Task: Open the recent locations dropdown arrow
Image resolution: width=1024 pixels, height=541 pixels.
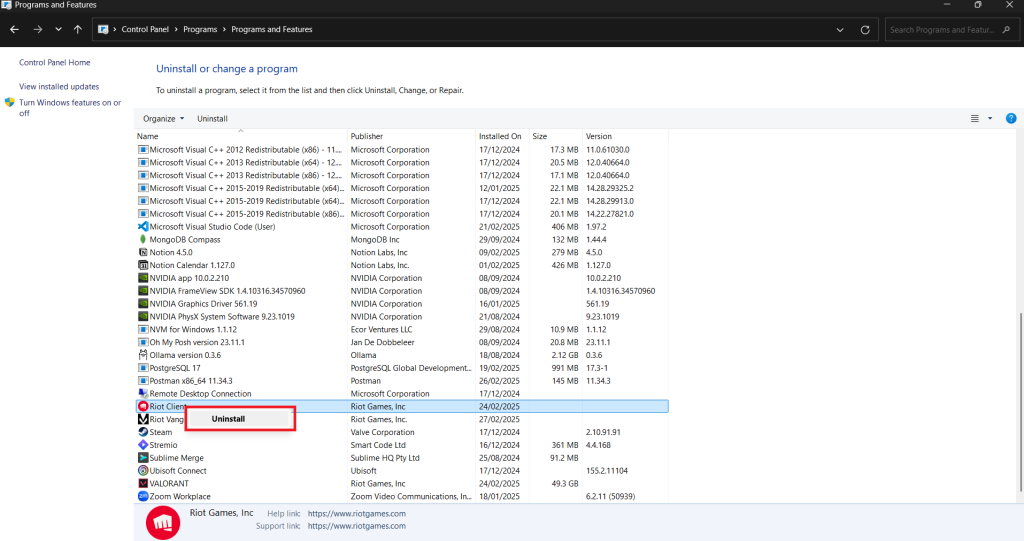Action: point(58,29)
